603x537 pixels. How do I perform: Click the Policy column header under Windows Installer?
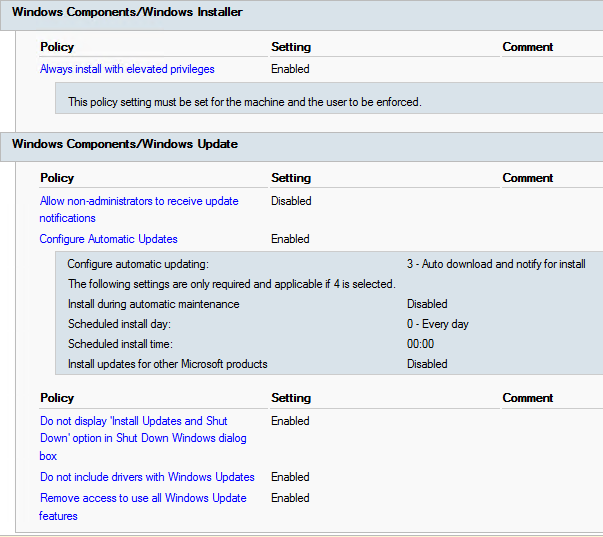point(57,47)
